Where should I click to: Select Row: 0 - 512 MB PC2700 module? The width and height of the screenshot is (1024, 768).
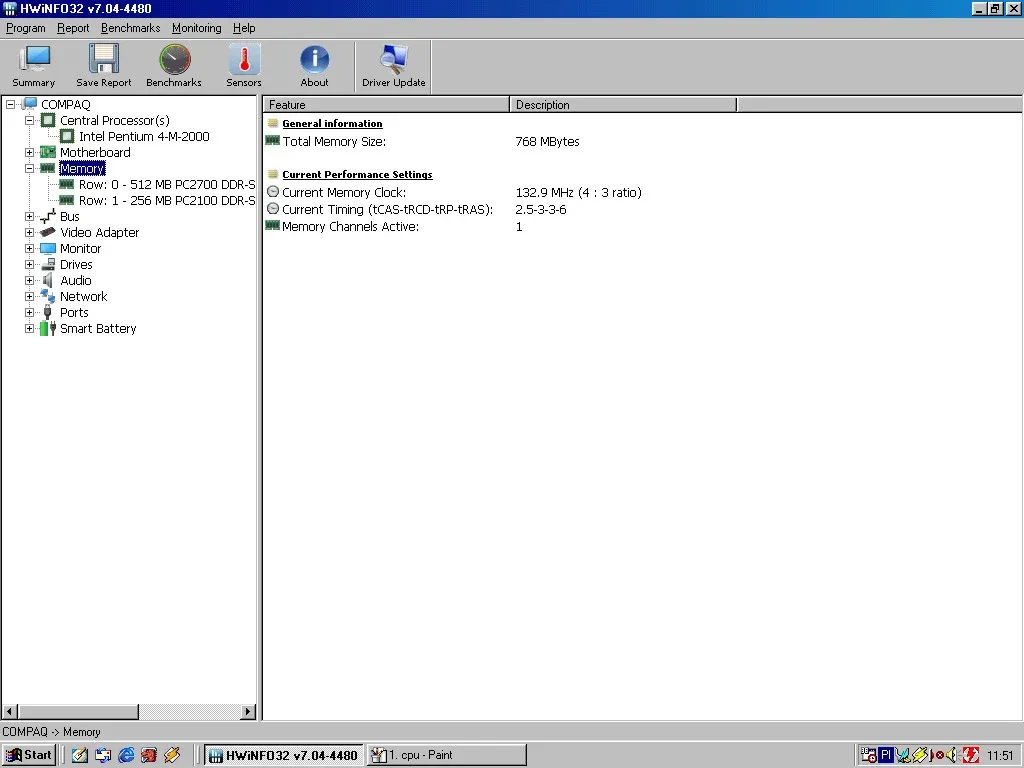(167, 184)
